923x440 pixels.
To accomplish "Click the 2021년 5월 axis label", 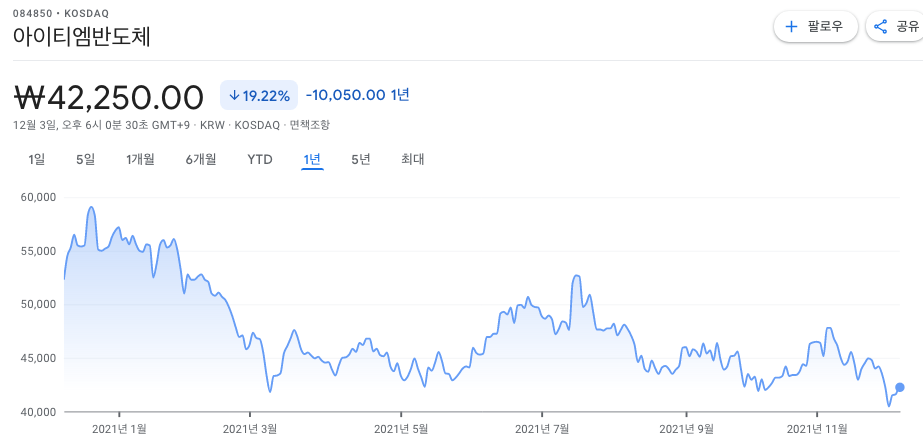I will coord(400,429).
